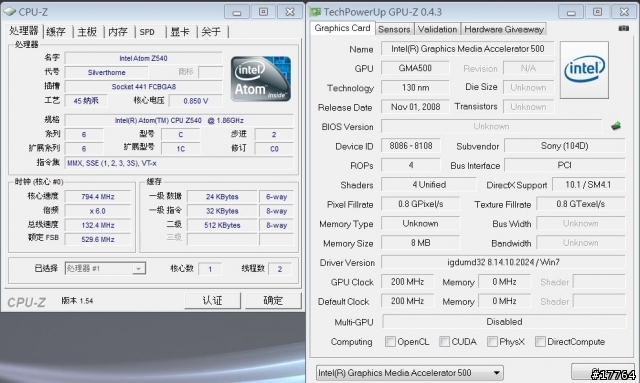
Task: Click the MMX, SSE instruction set field
Action: pyautogui.click(x=179, y=163)
